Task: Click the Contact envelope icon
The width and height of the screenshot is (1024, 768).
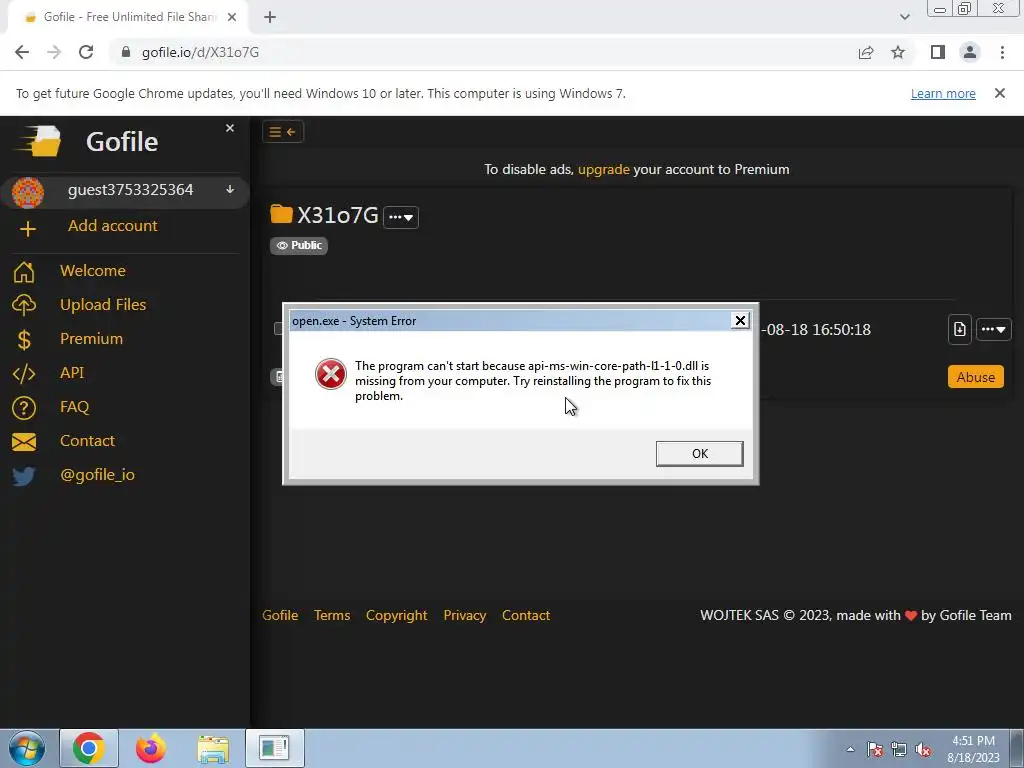Action: point(24,442)
